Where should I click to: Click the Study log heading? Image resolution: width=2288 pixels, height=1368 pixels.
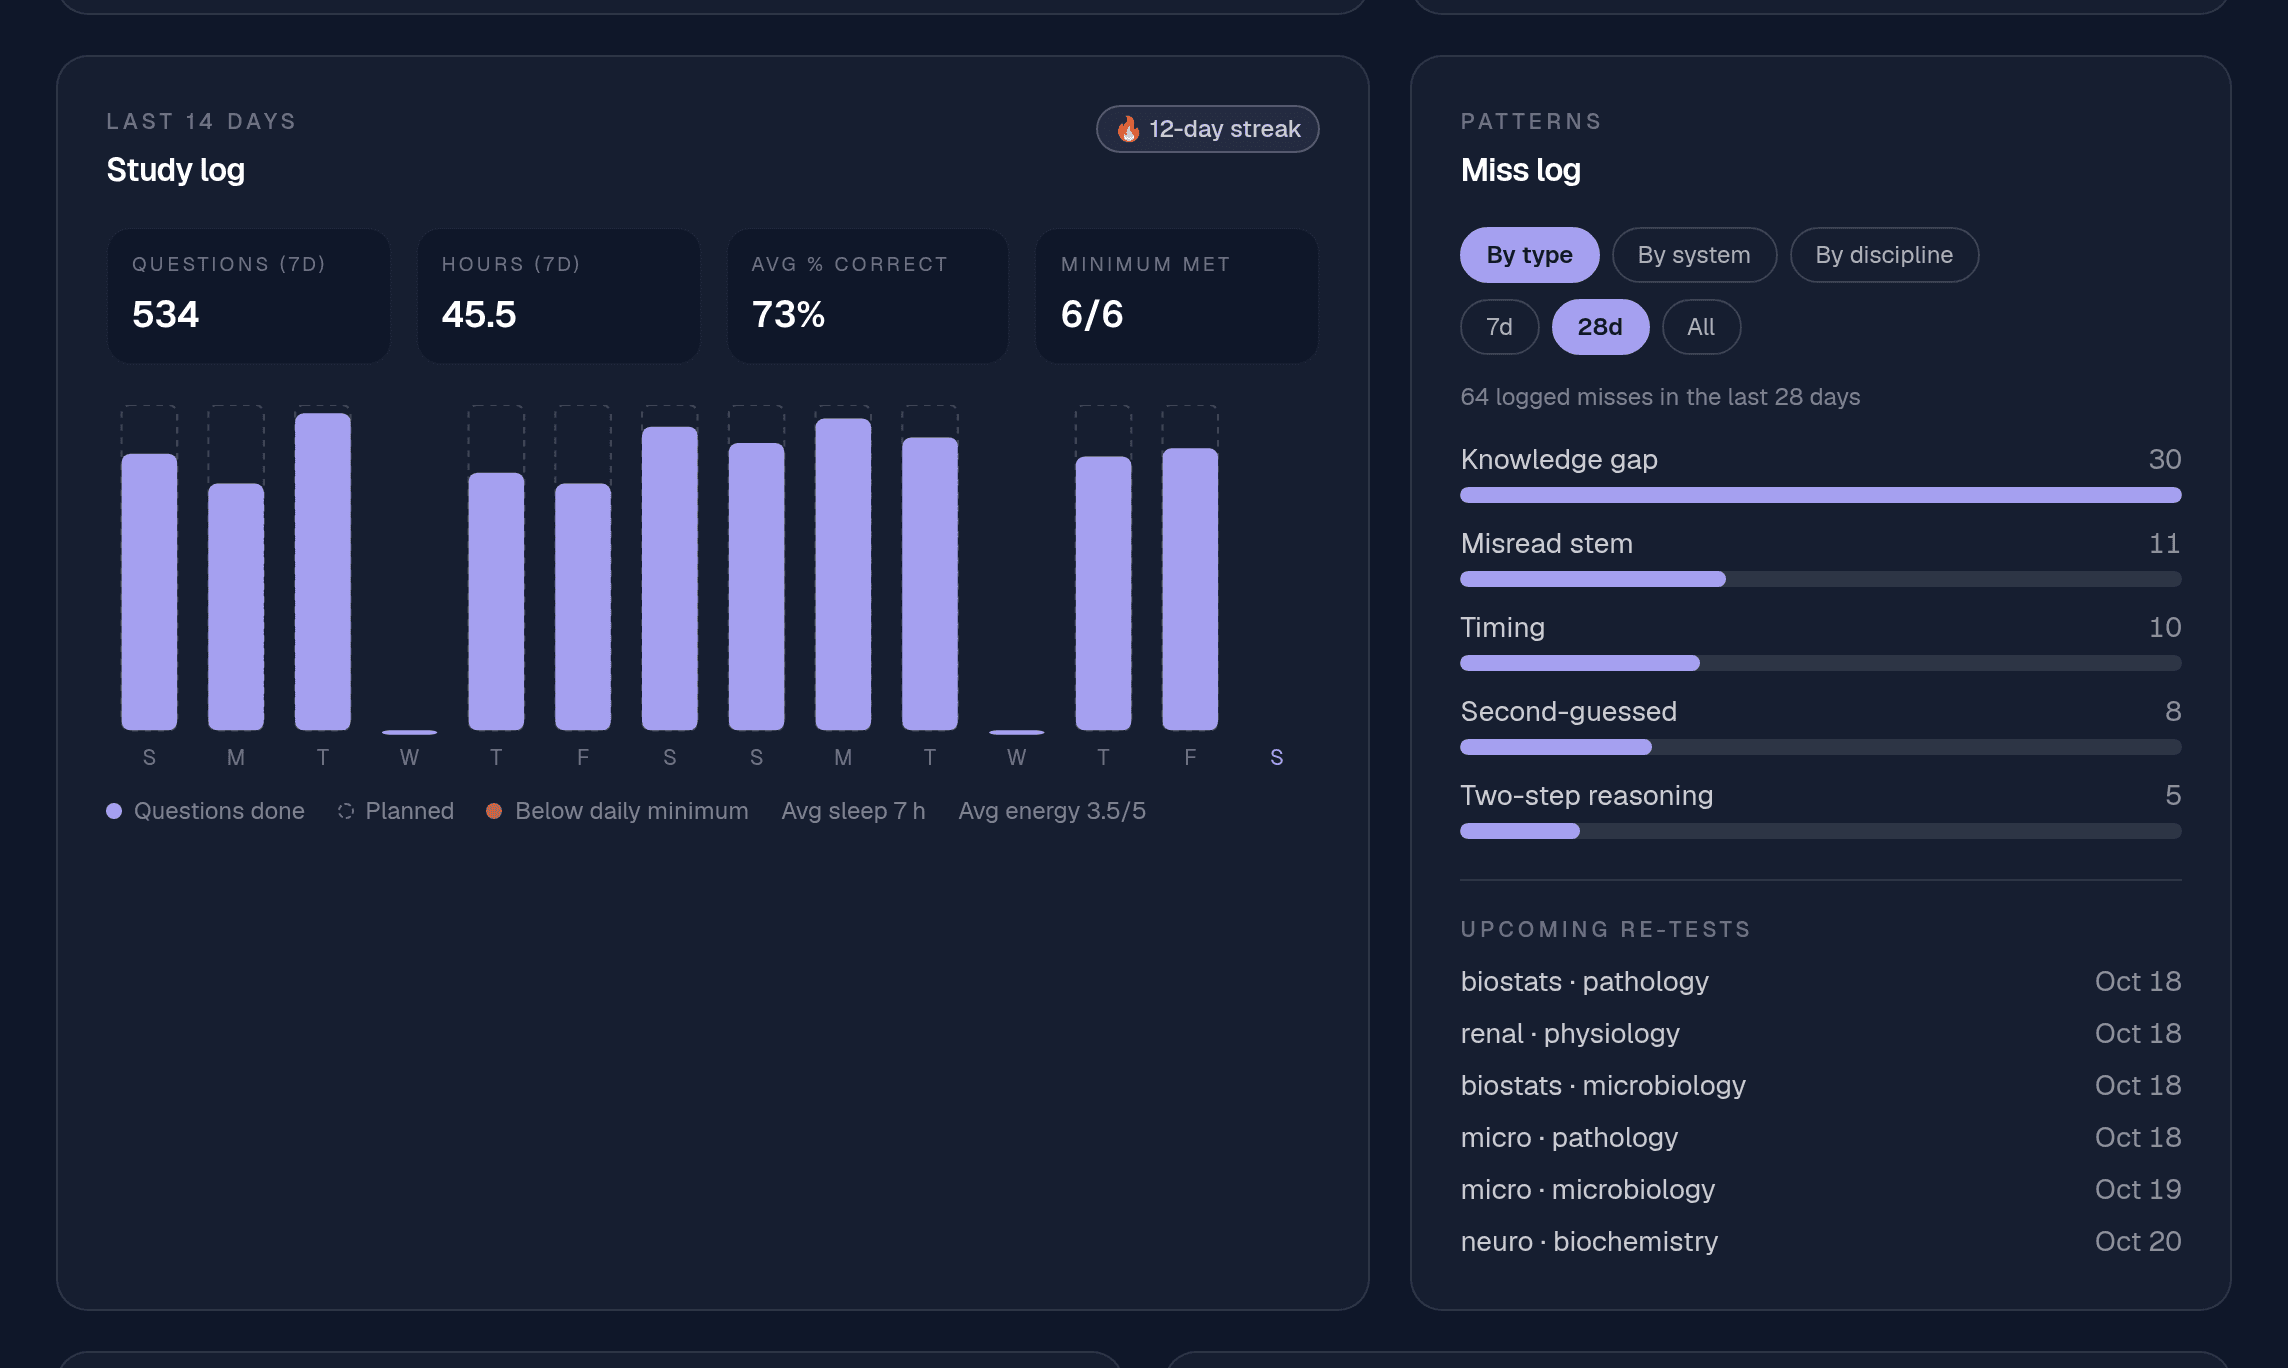click(175, 170)
